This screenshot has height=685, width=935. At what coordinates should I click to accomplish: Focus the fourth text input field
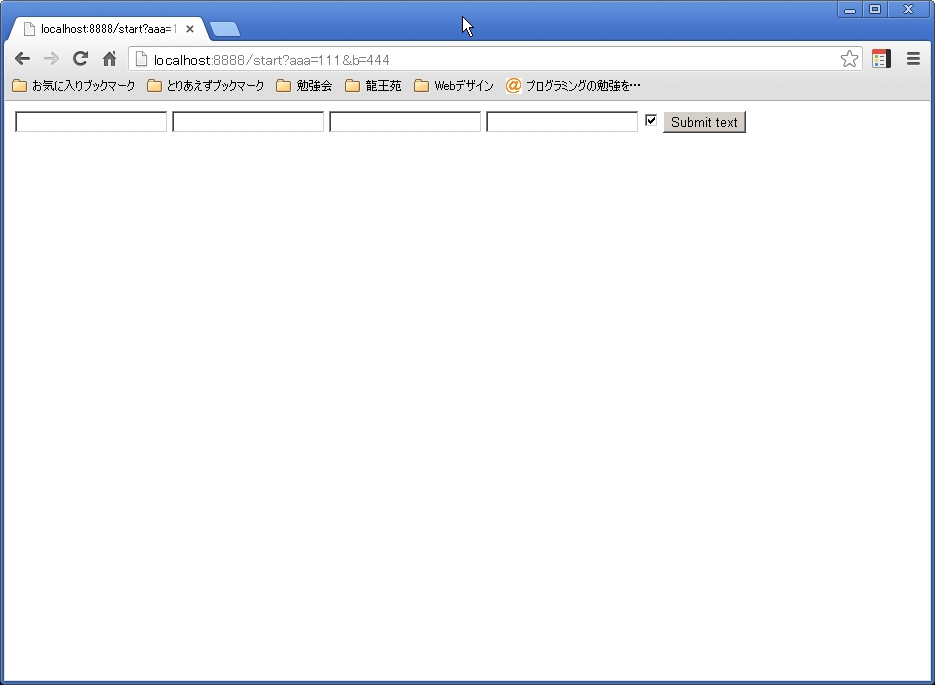click(562, 122)
